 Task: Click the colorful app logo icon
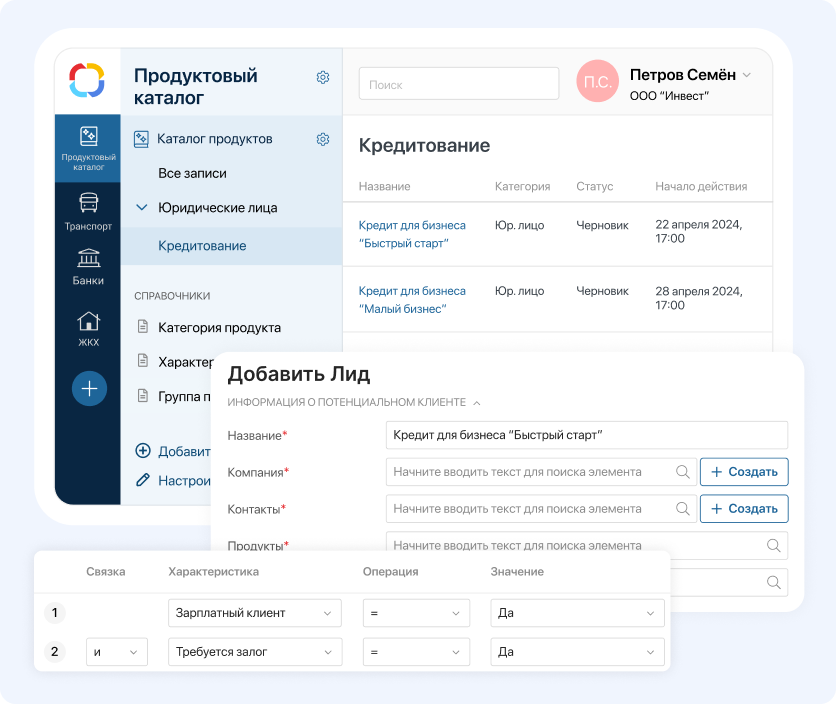87,80
